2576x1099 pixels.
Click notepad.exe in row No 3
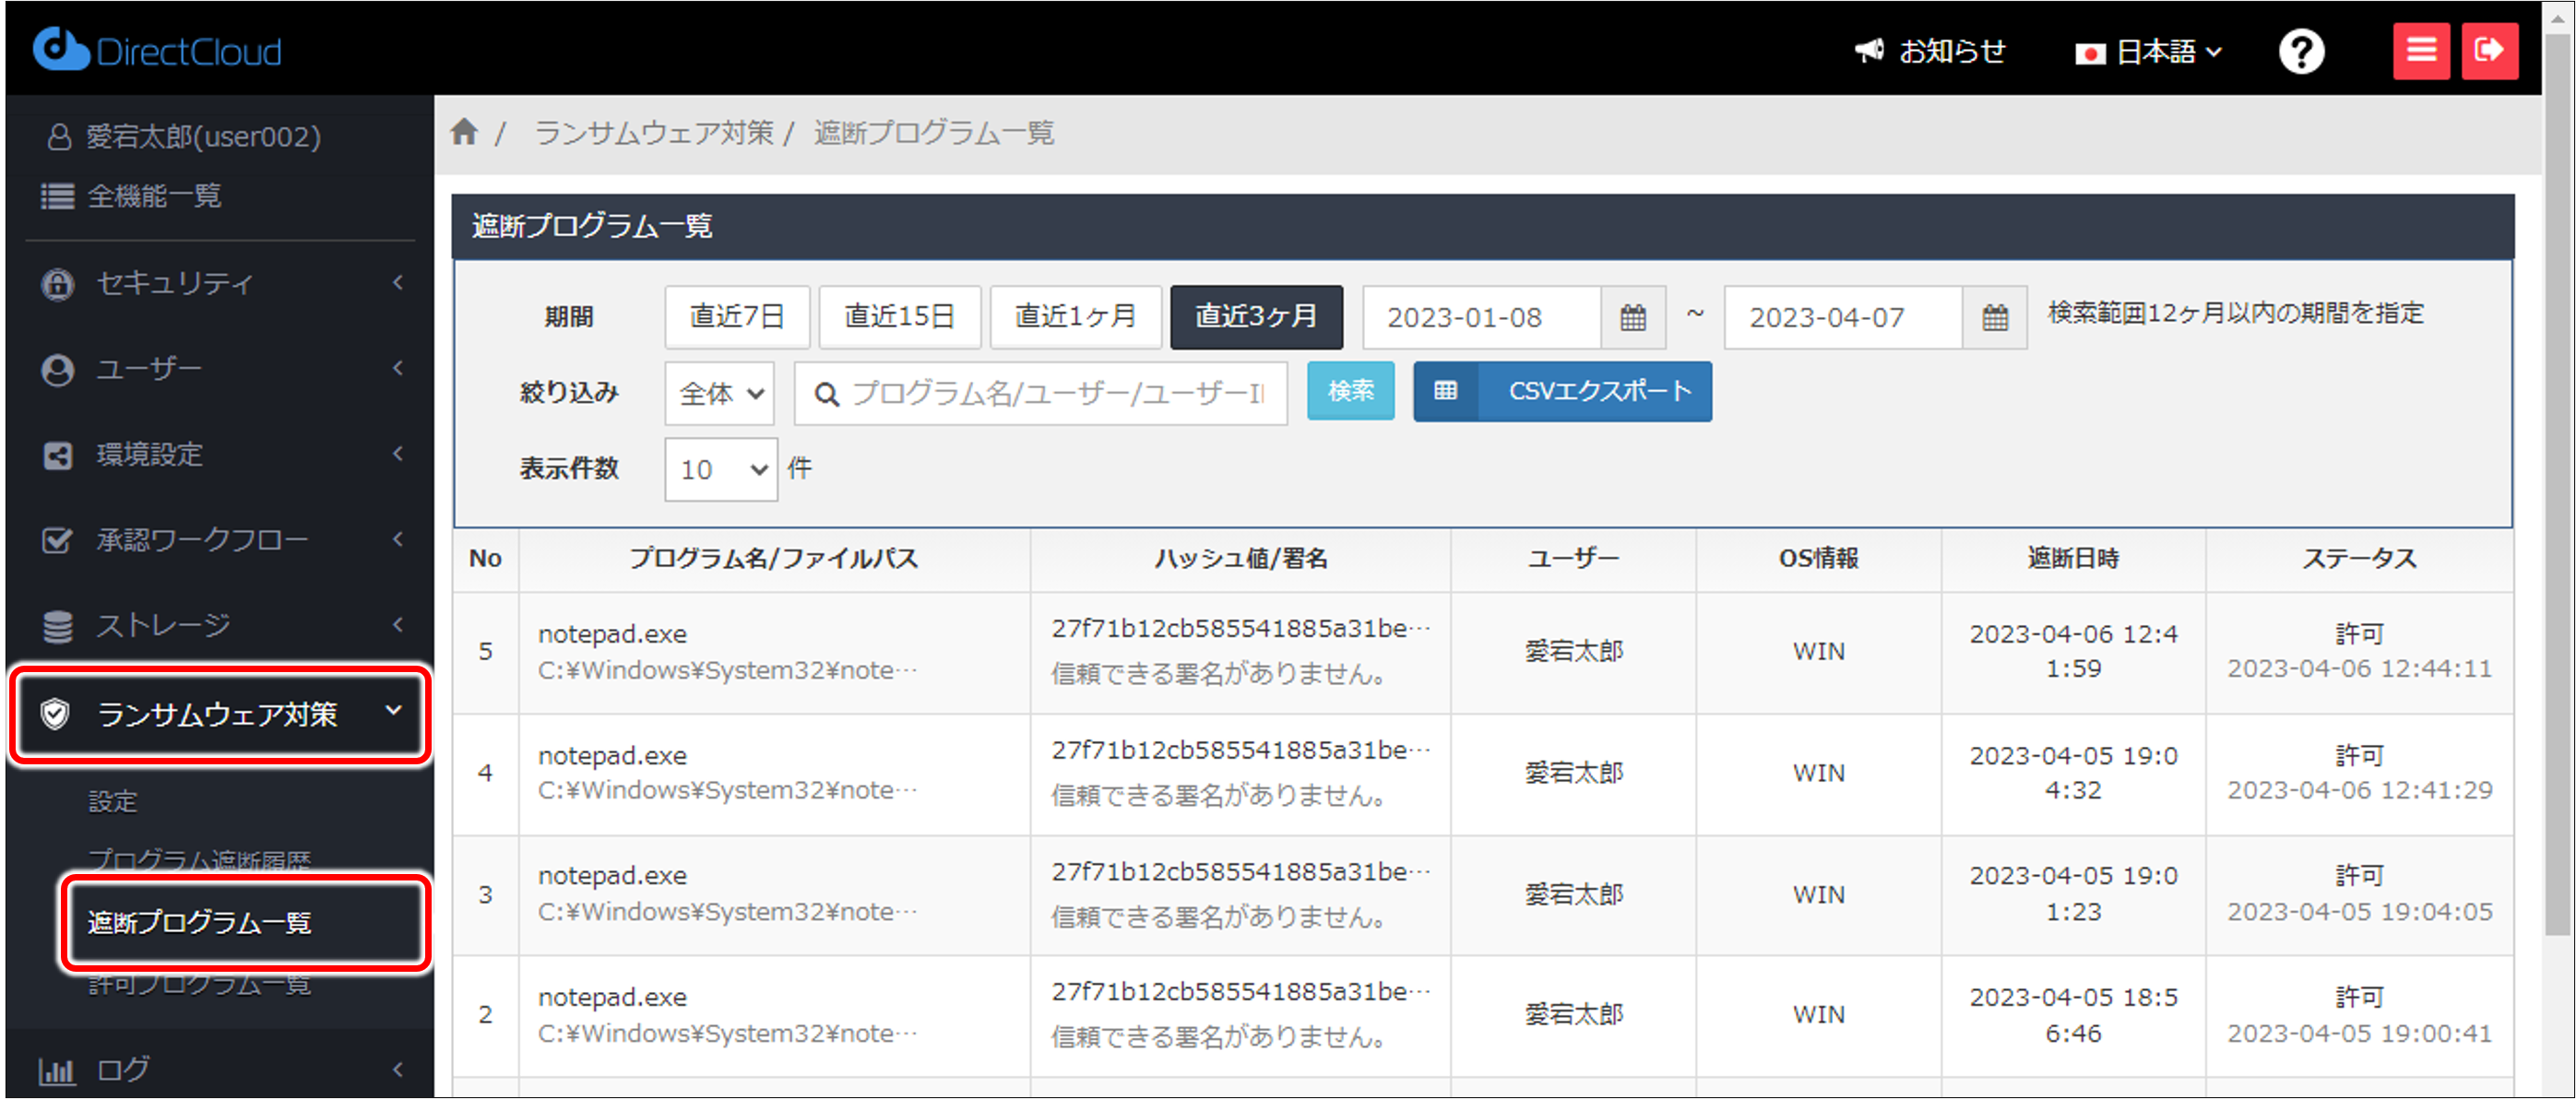click(x=612, y=876)
